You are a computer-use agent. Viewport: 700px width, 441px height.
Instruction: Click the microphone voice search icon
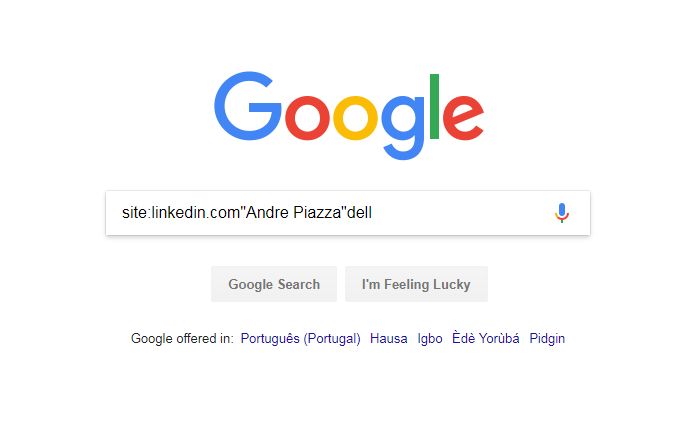point(562,213)
